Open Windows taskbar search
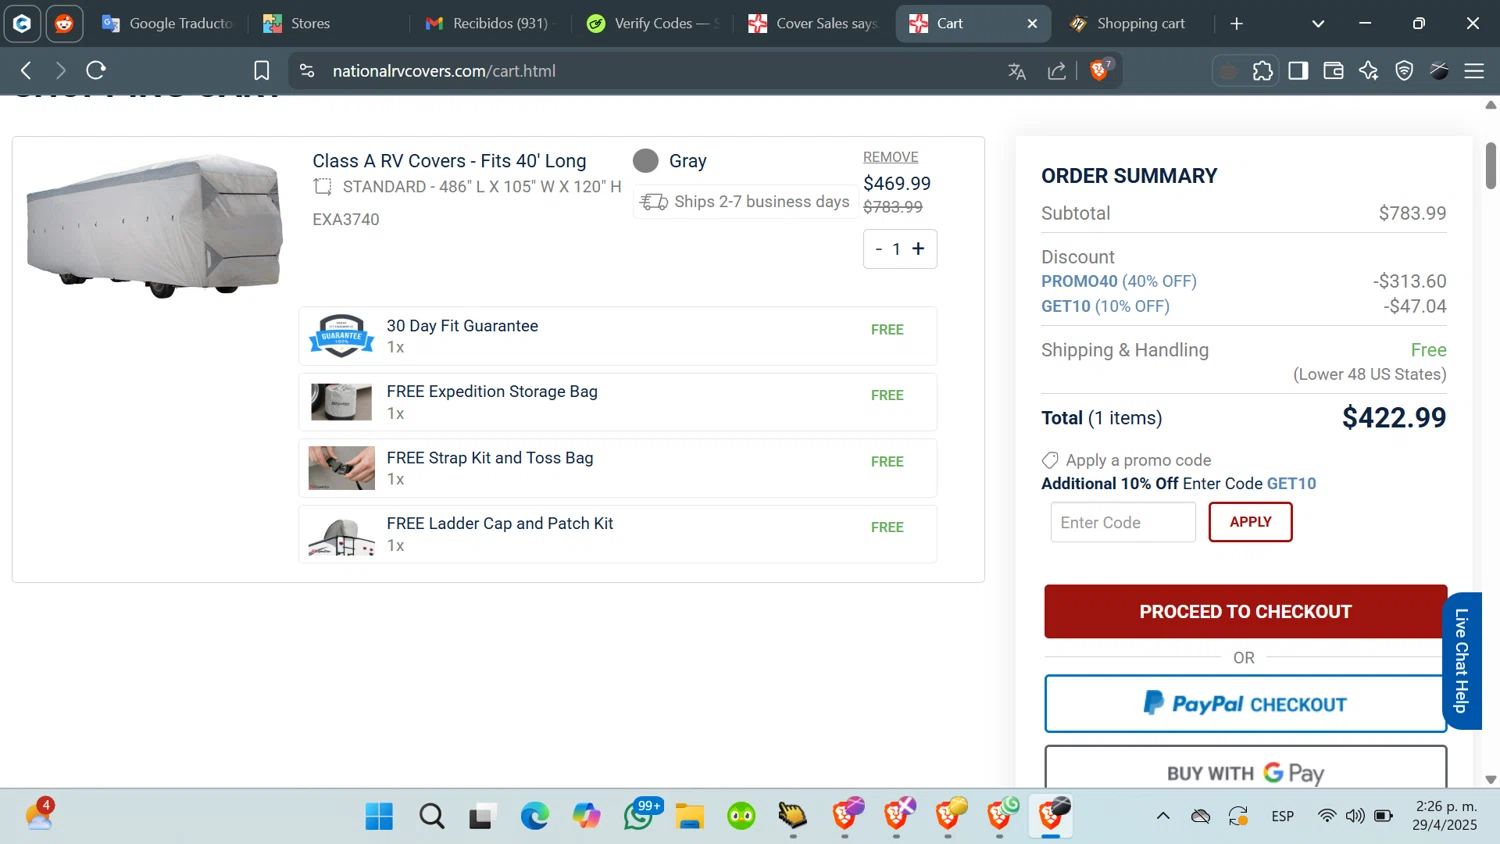 click(432, 817)
